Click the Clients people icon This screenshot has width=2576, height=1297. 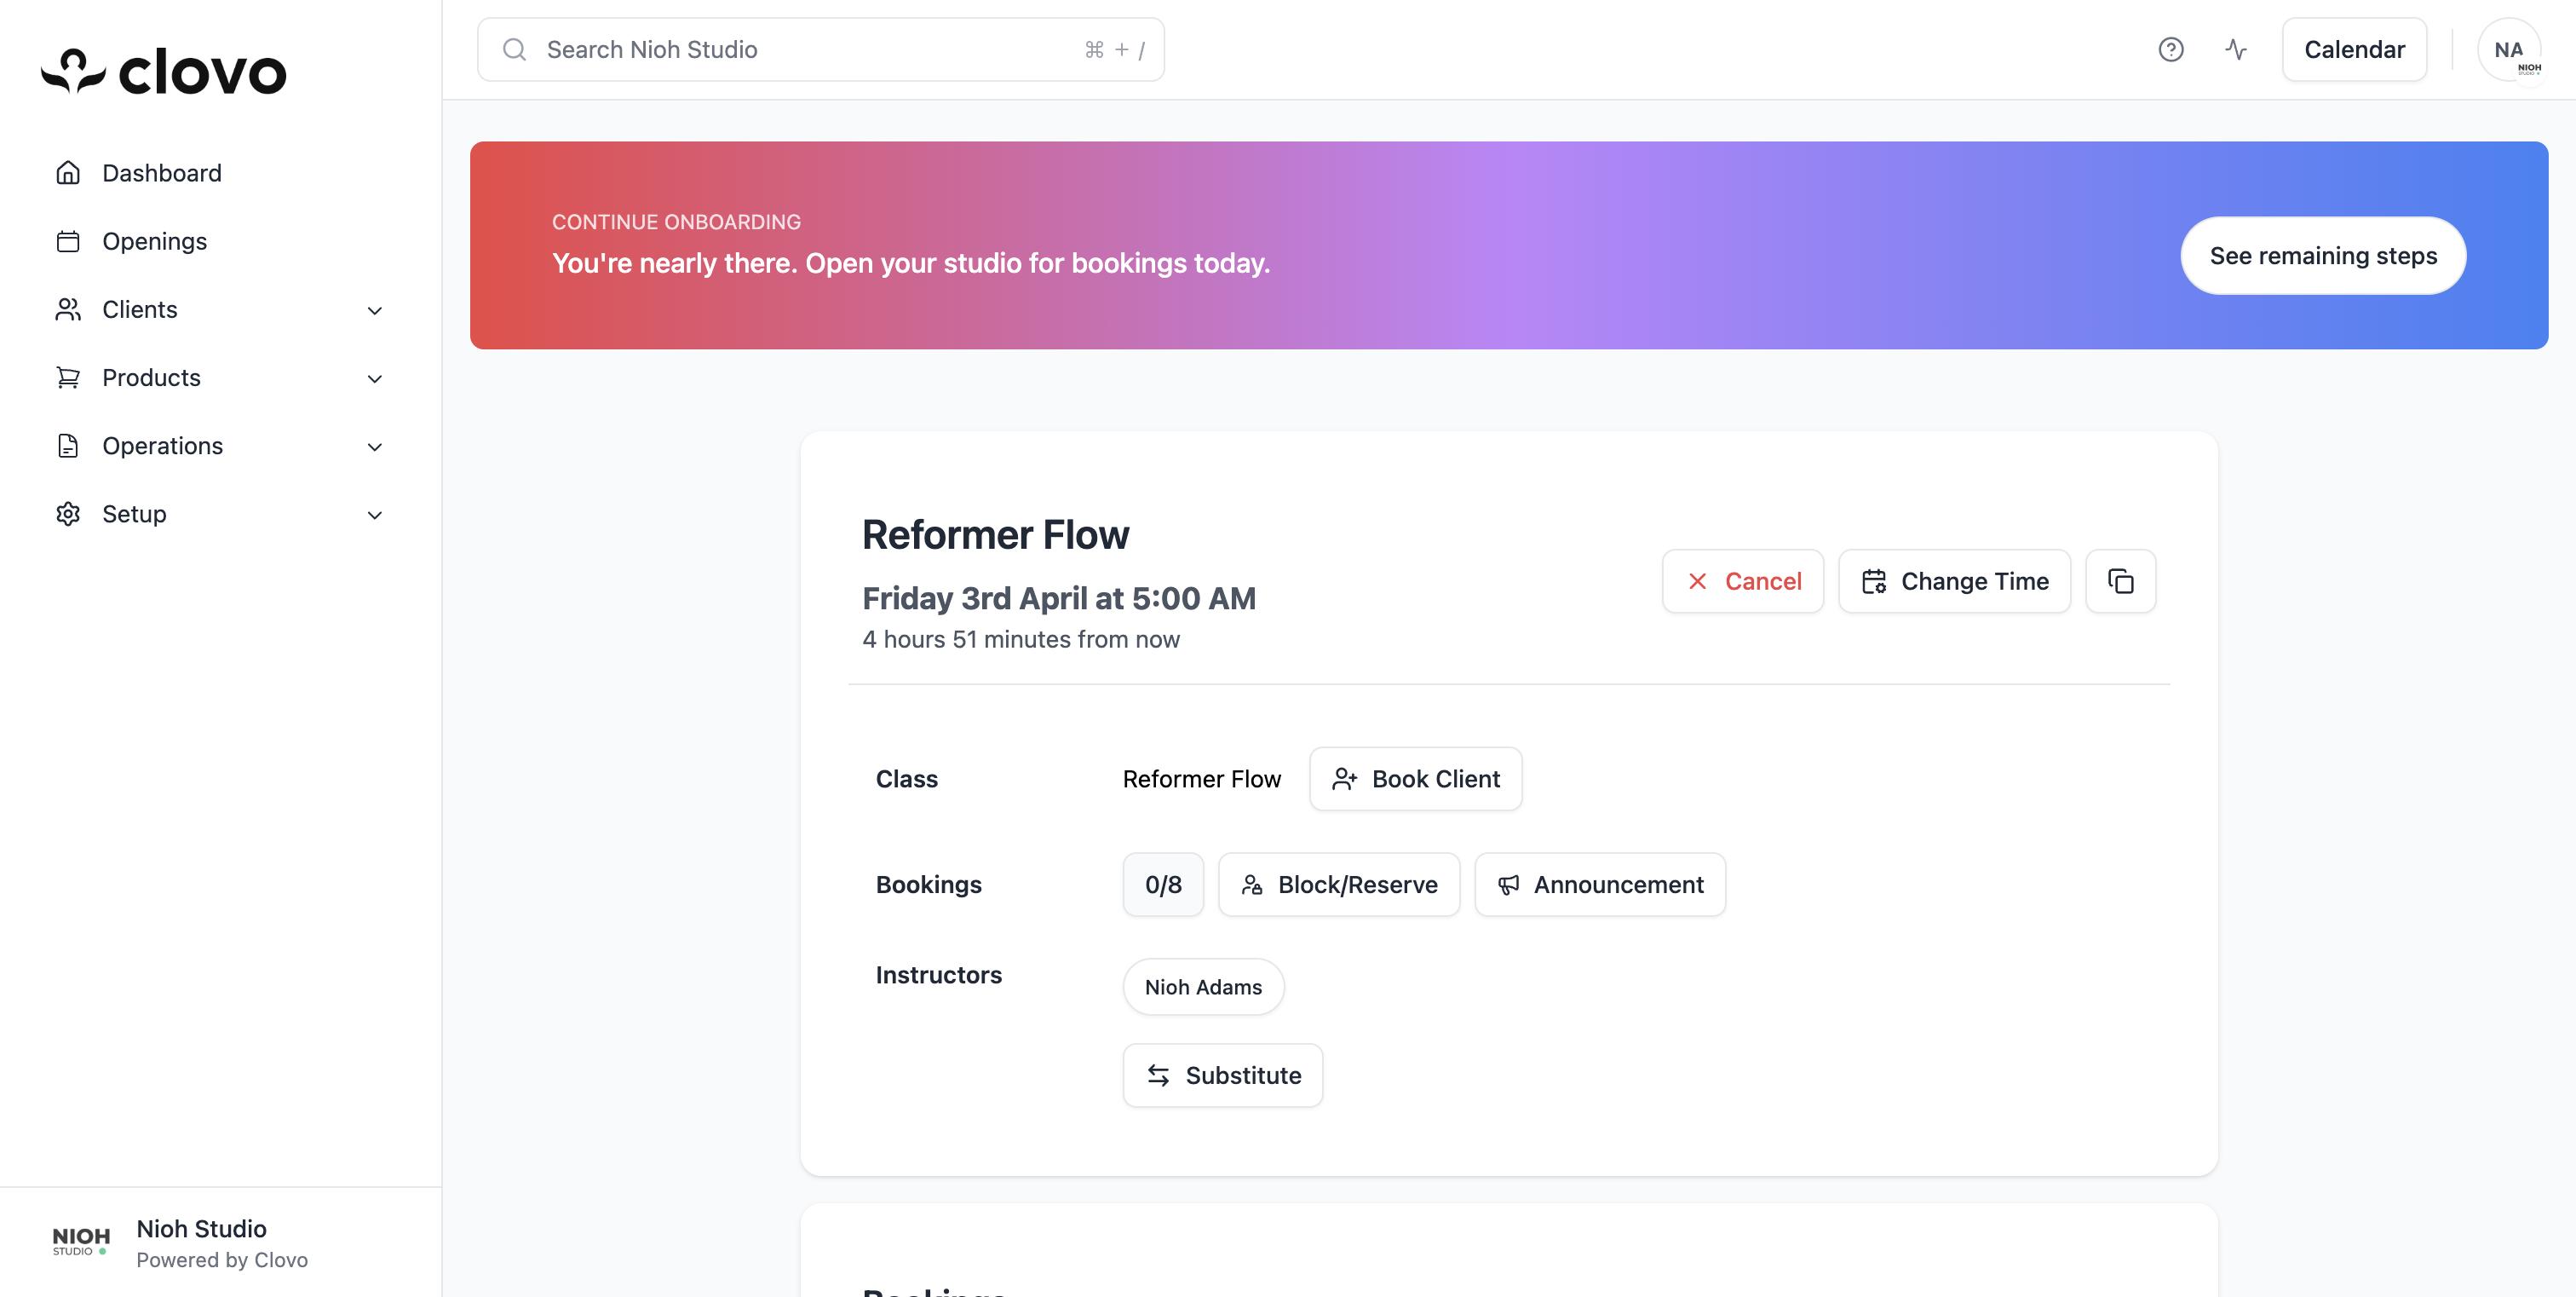coord(68,309)
